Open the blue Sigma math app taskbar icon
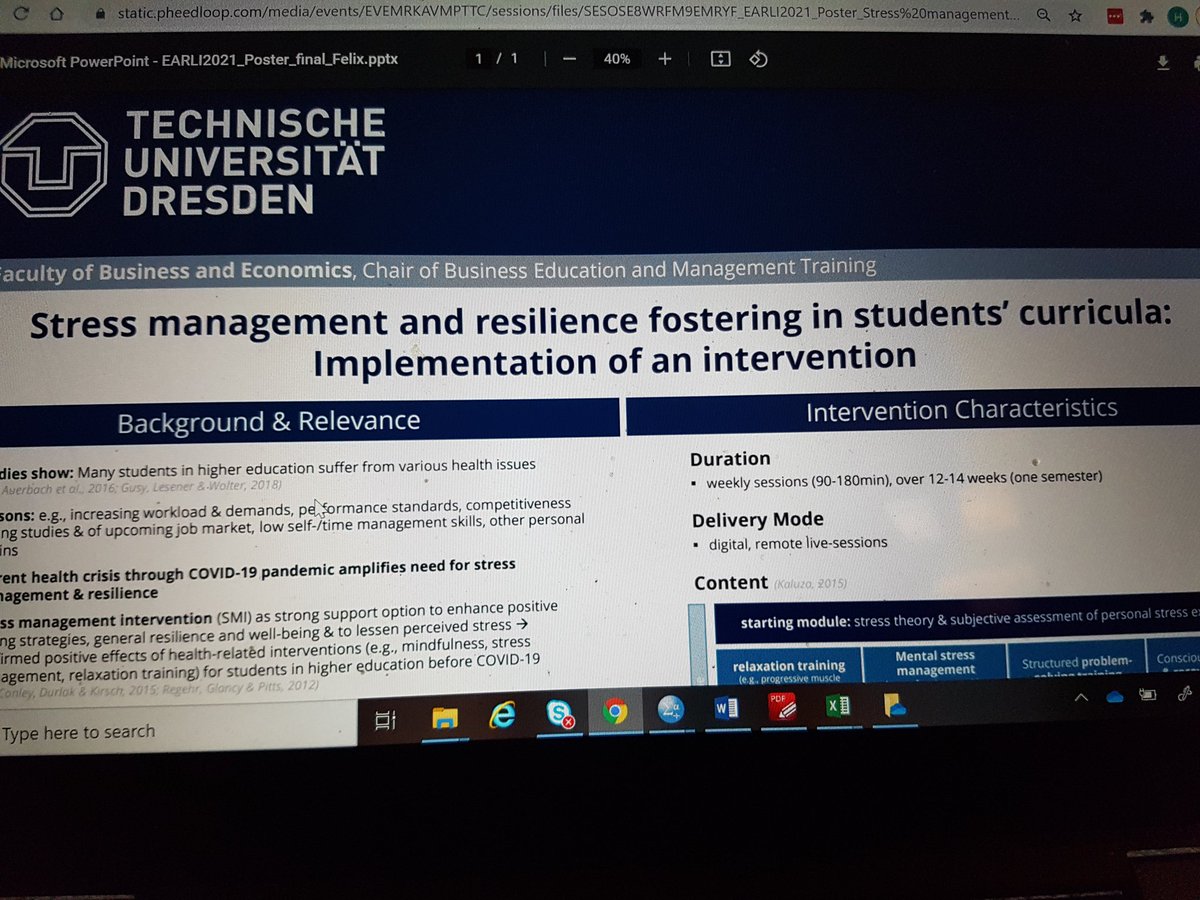 pos(671,710)
